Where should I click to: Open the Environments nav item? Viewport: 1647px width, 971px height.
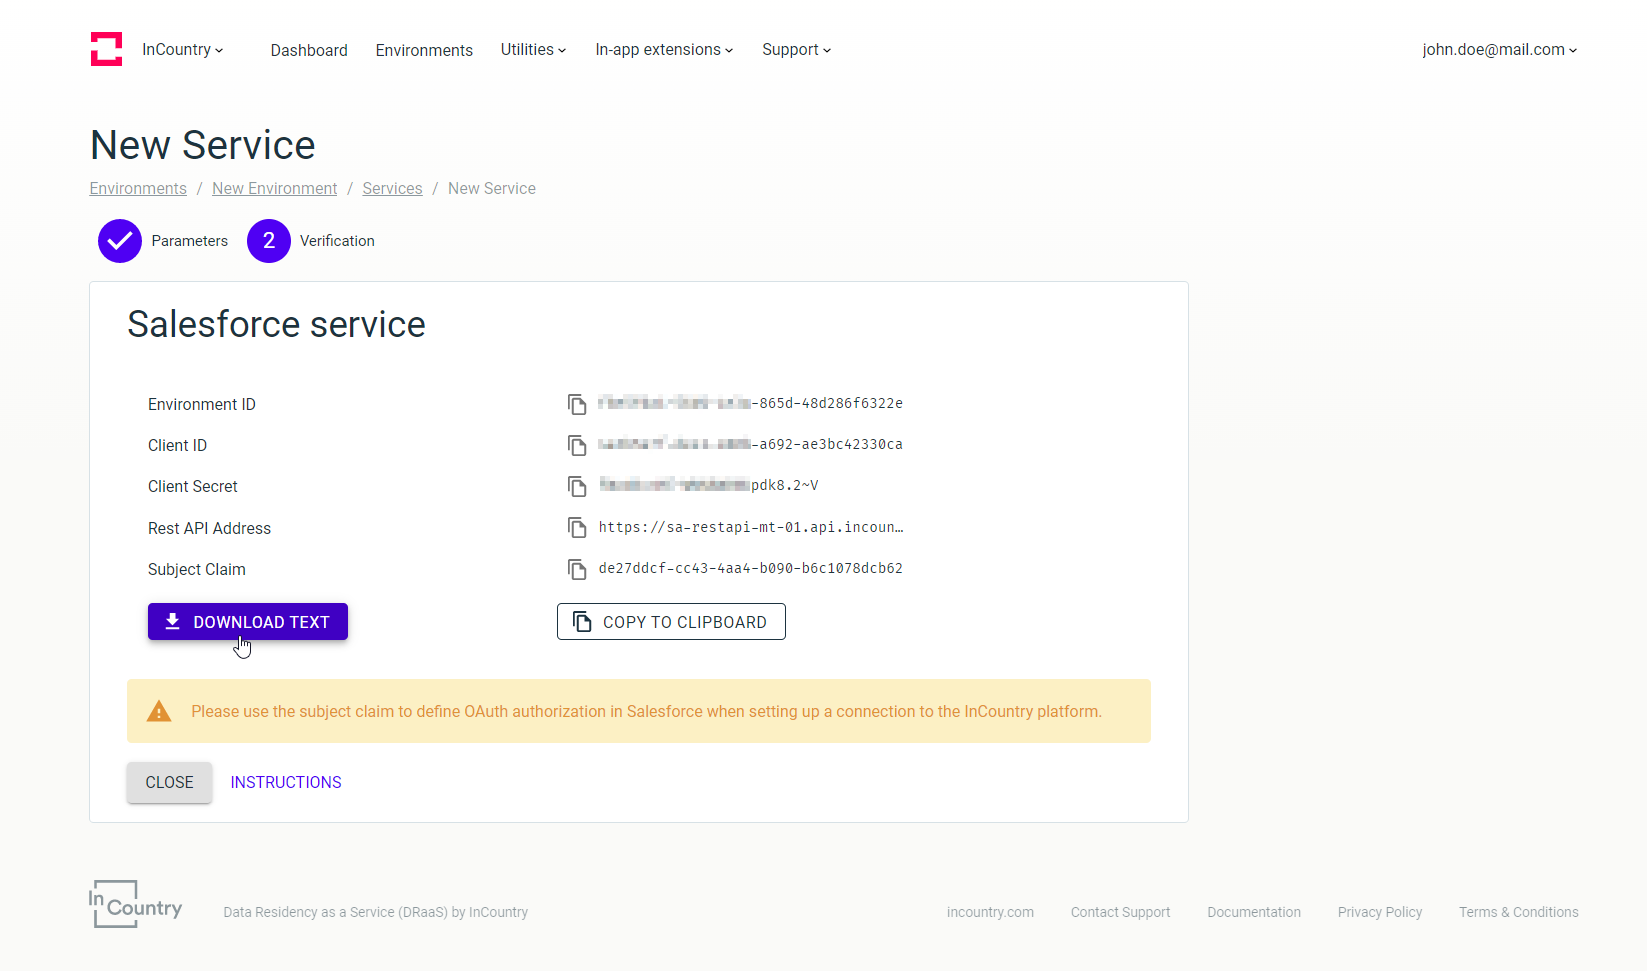point(424,50)
